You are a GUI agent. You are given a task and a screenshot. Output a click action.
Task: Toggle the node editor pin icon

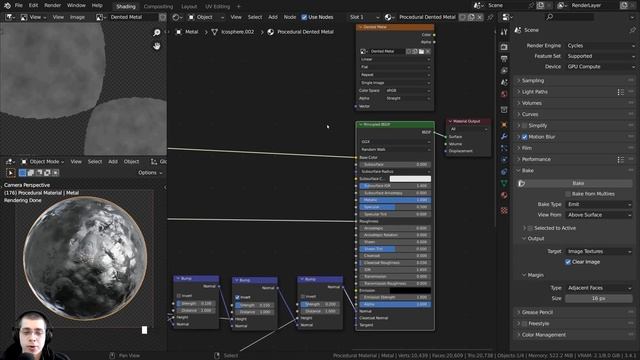pyautogui.click(x=490, y=17)
